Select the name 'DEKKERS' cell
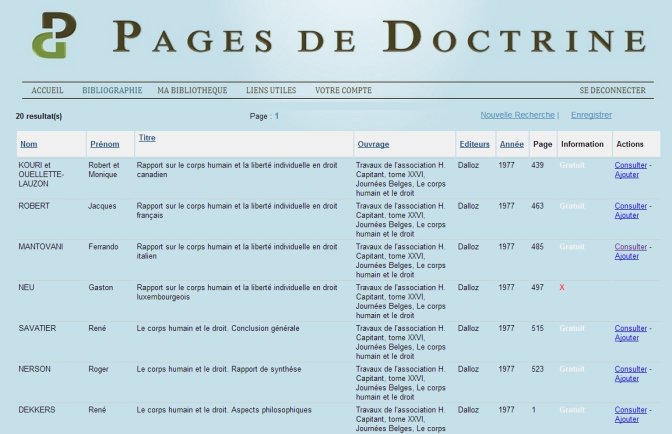Image resolution: width=672 pixels, height=434 pixels. coord(37,410)
